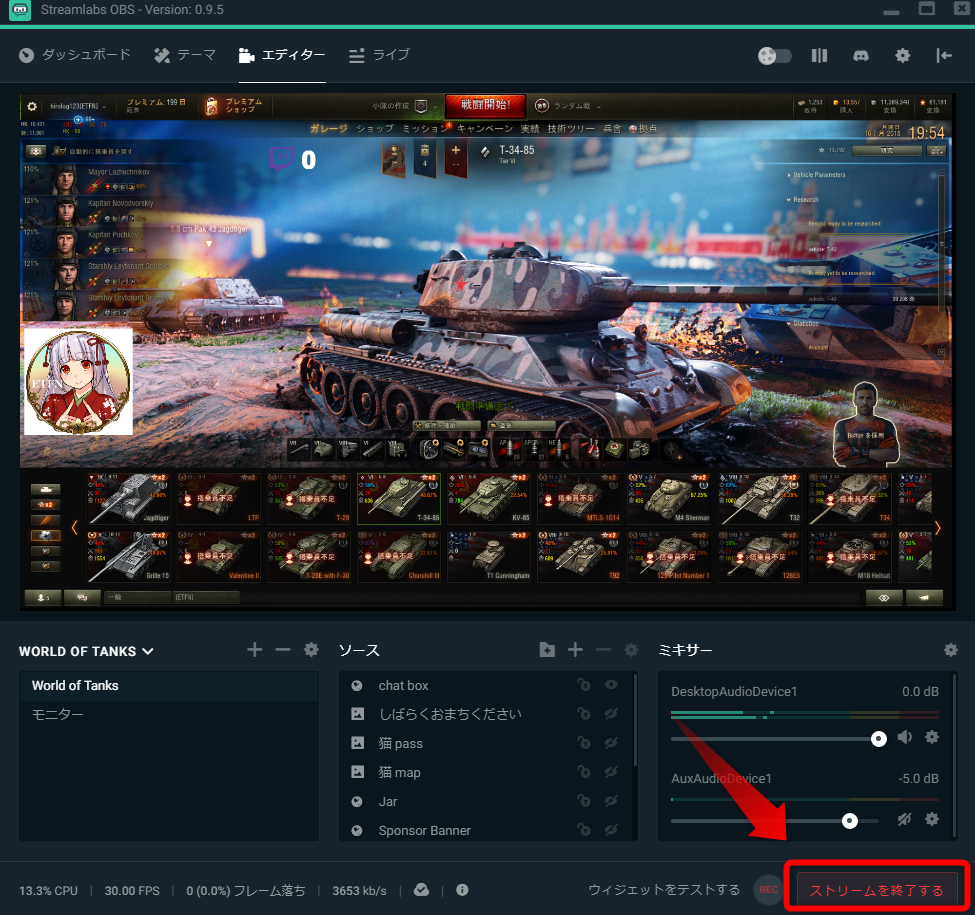Open the ライブ tab
Screen dimensions: 975x915
point(379,55)
